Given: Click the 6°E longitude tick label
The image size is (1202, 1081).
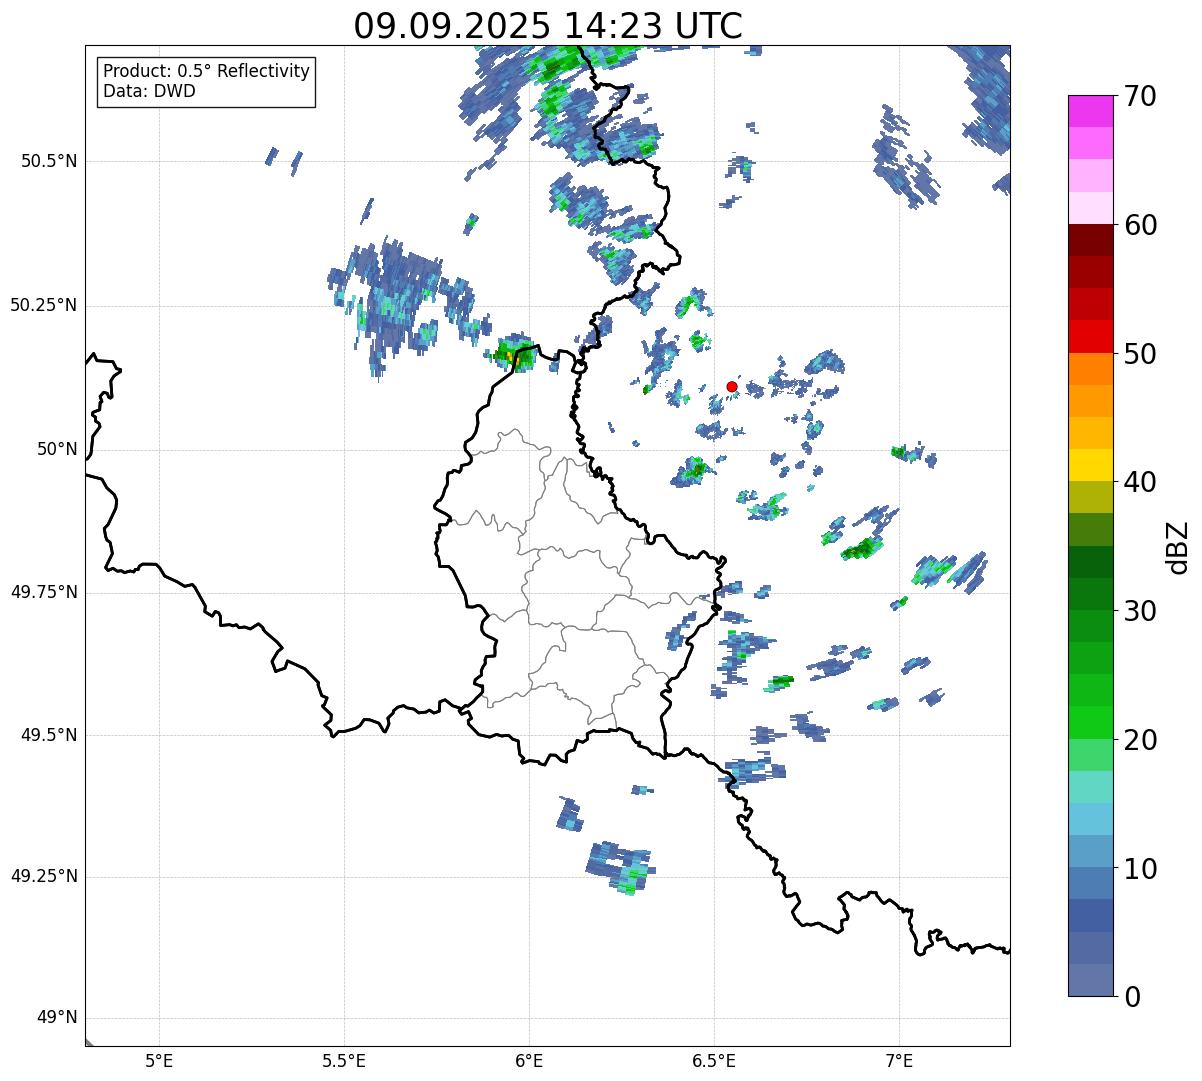Looking at the screenshot, I should 529,1060.
